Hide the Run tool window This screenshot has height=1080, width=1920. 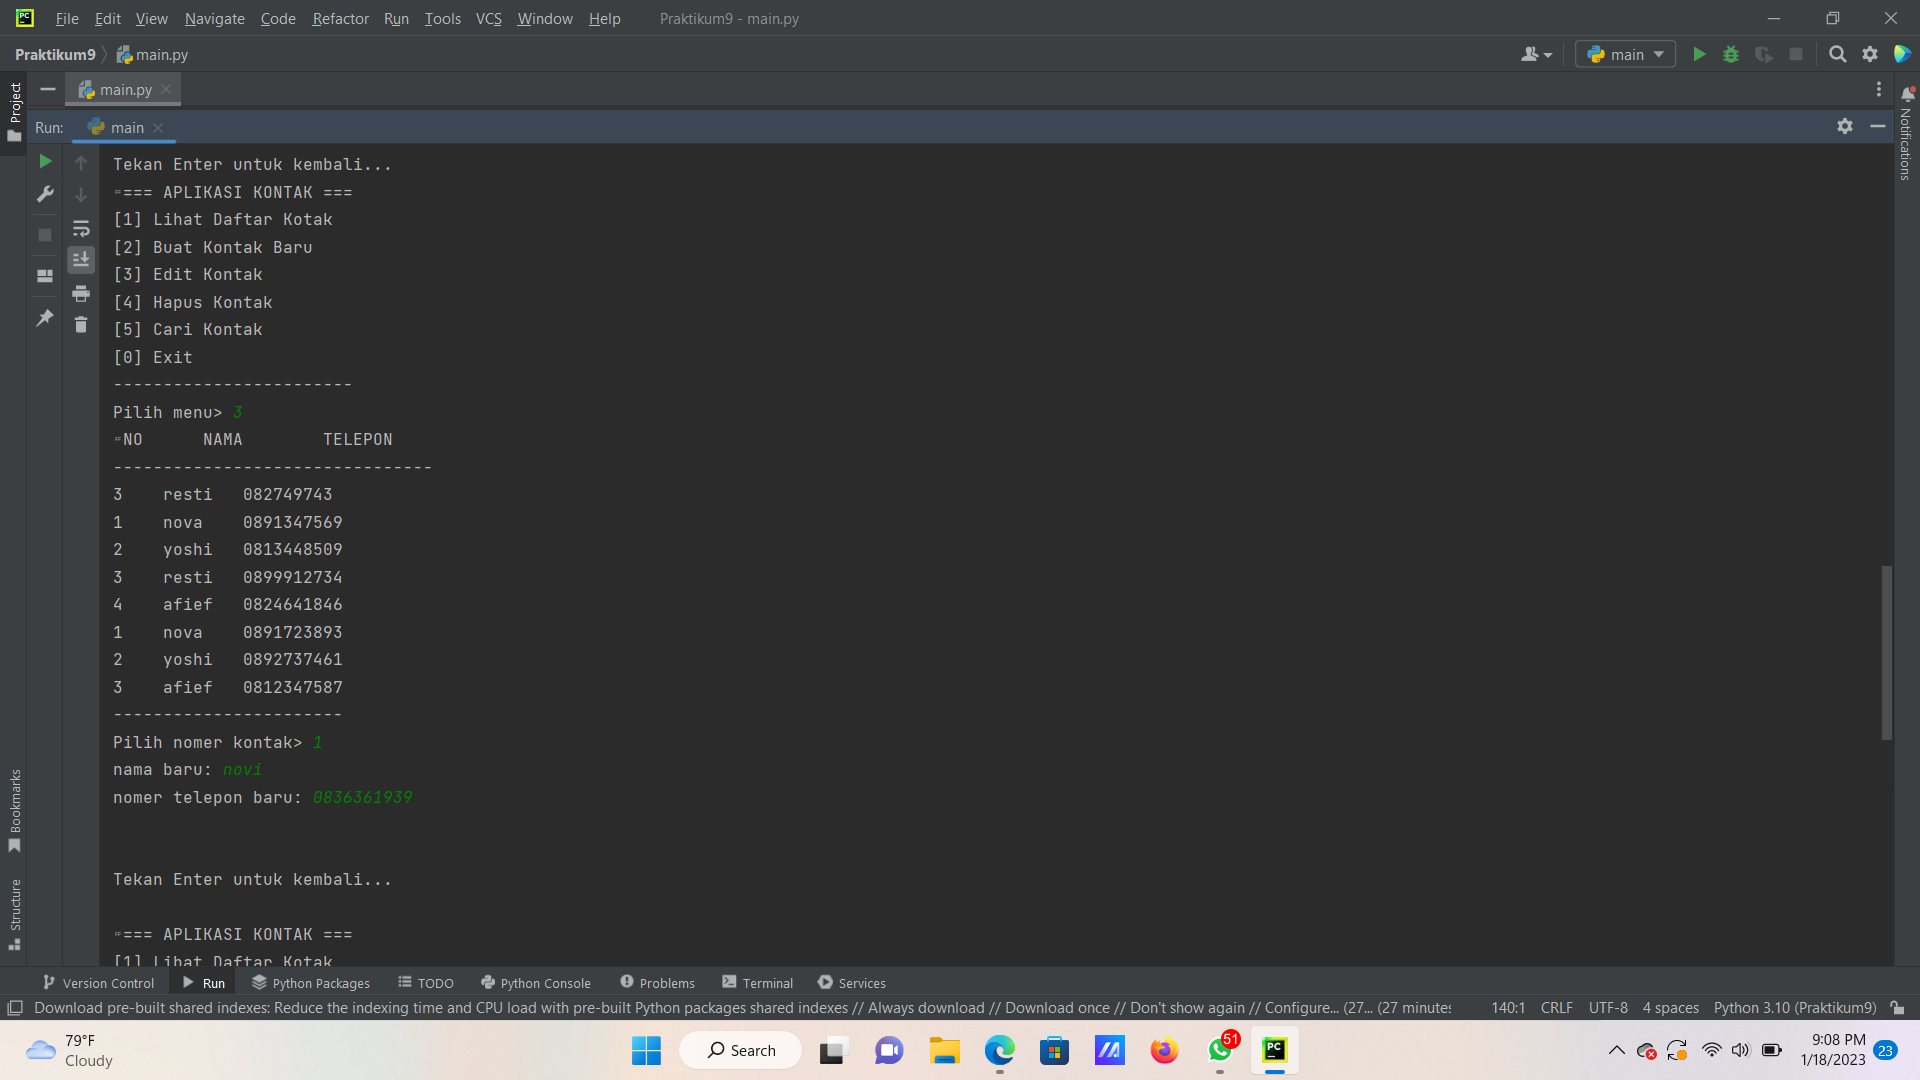tap(1878, 126)
